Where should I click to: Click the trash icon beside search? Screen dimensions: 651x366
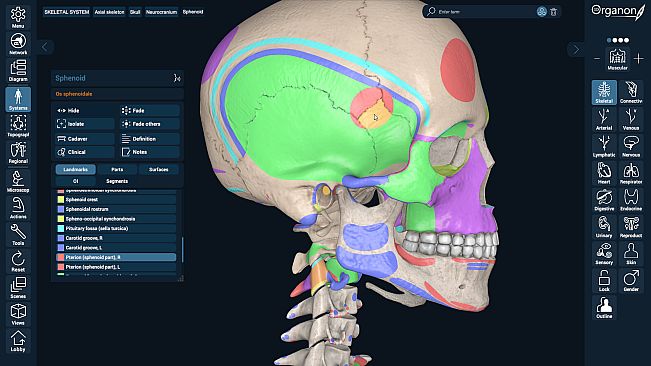[x=553, y=12]
